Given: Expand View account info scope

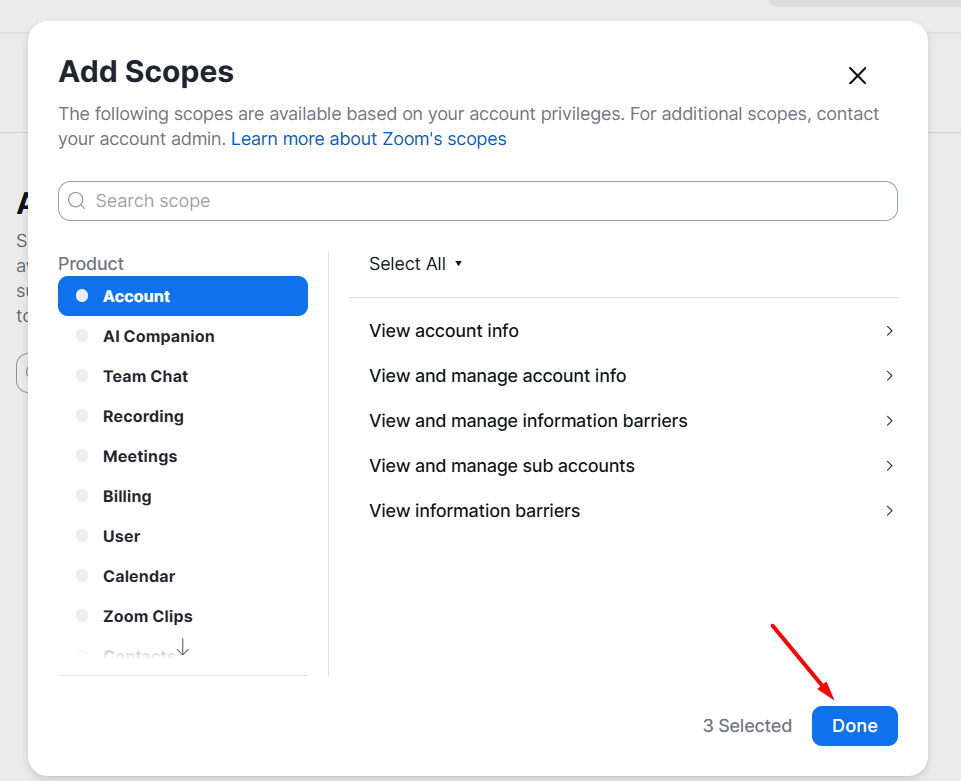Looking at the screenshot, I should point(889,331).
